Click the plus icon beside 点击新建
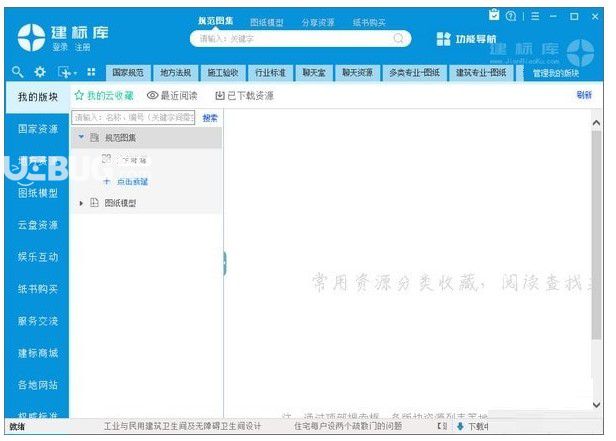Viewport: 616px width, 441px height. click(x=106, y=181)
